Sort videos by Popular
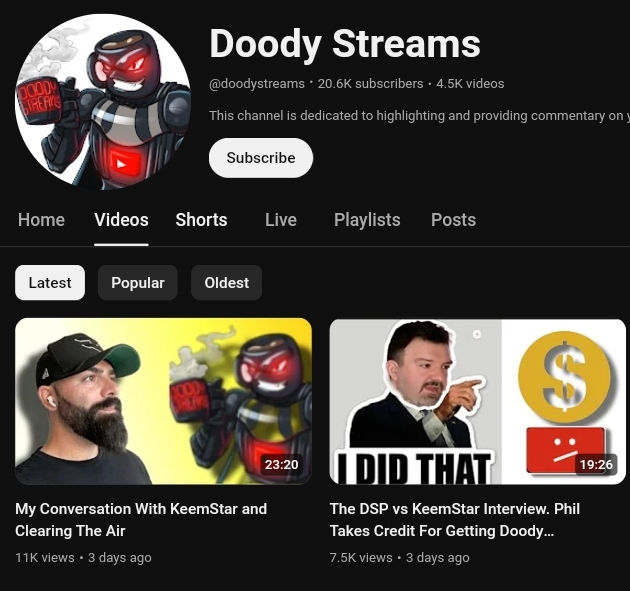This screenshot has width=630, height=591. point(138,282)
